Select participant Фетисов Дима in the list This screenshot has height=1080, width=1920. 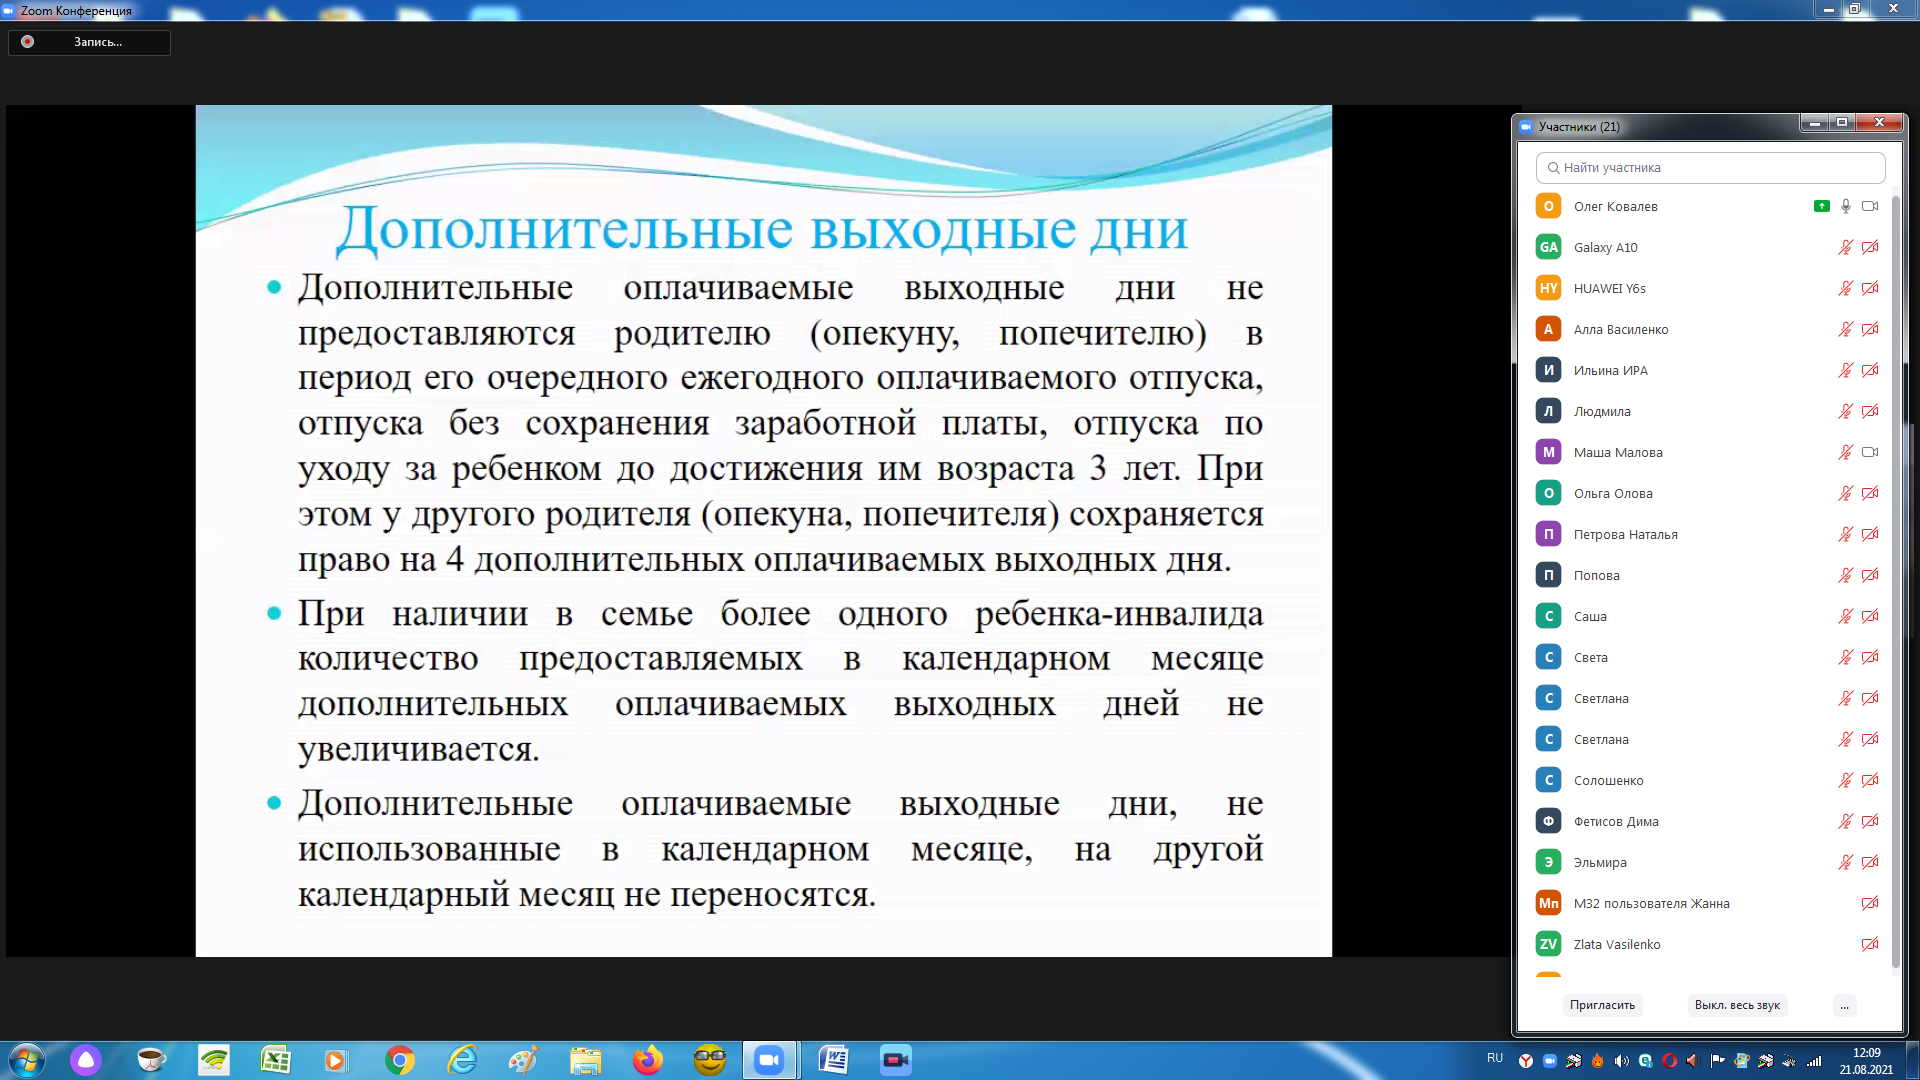[x=1706, y=821]
